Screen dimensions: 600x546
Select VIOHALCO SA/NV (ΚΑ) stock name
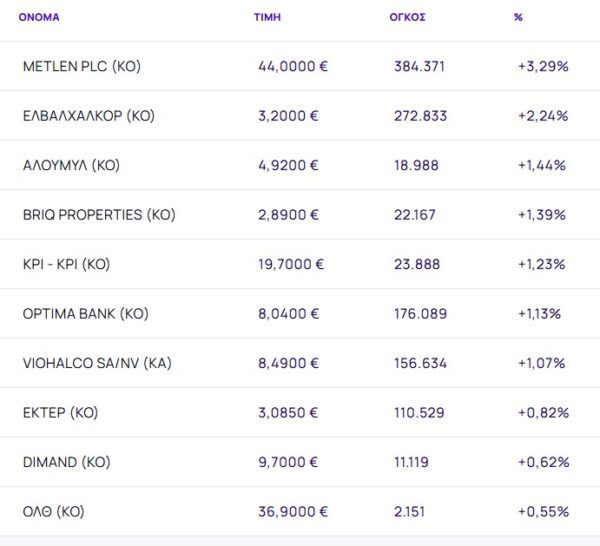[x=96, y=363]
